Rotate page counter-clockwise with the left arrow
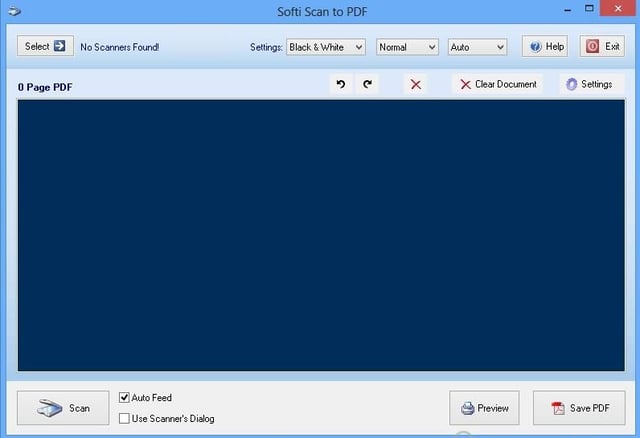This screenshot has height=438, width=640. click(341, 84)
